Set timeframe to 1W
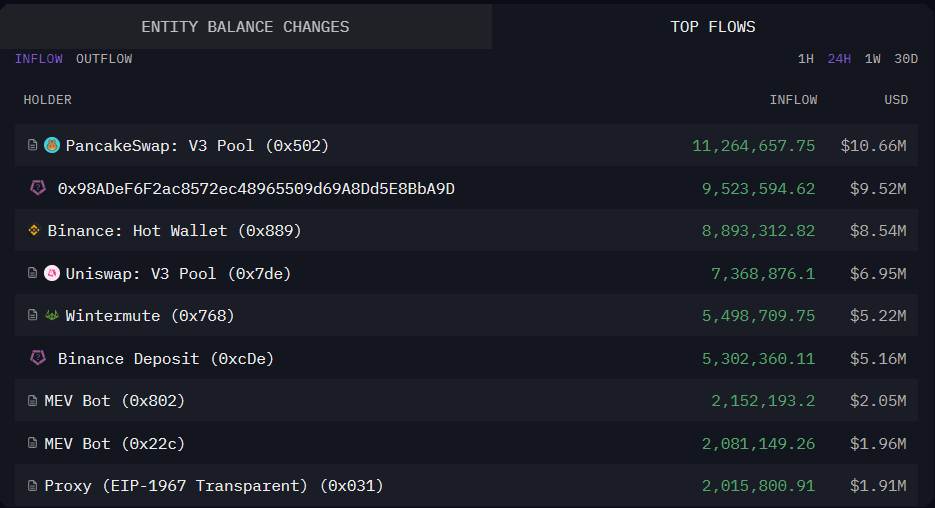This screenshot has width=935, height=508. point(872,59)
